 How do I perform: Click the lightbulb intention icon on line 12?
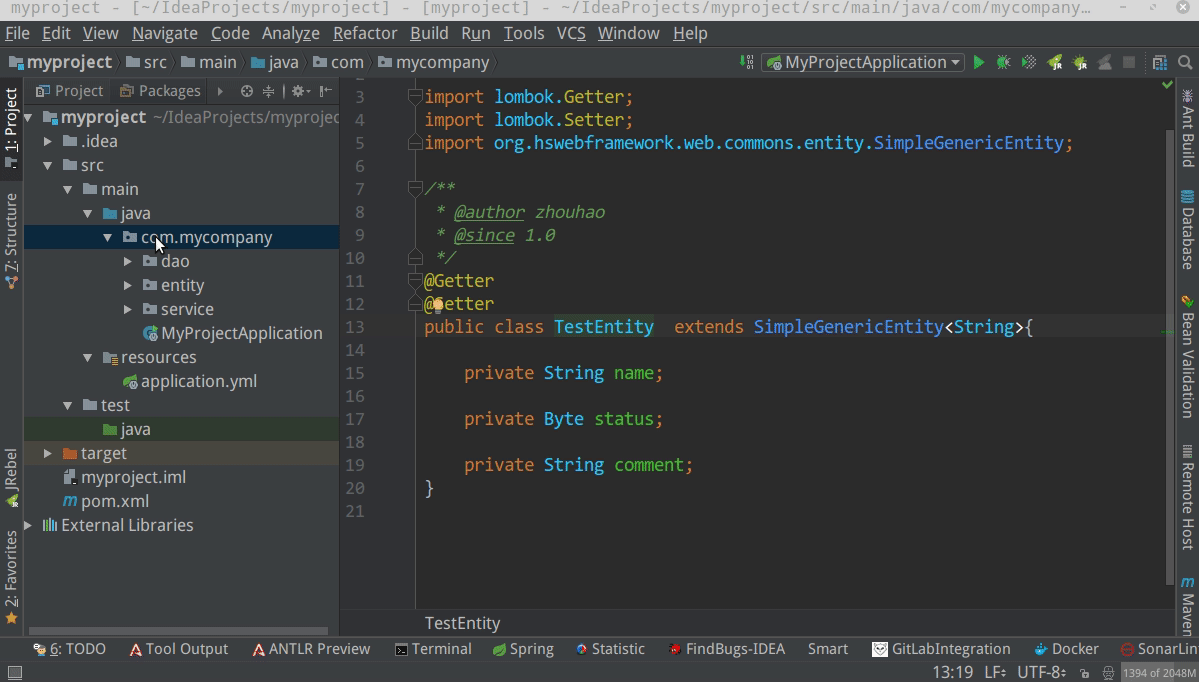[x=437, y=305]
